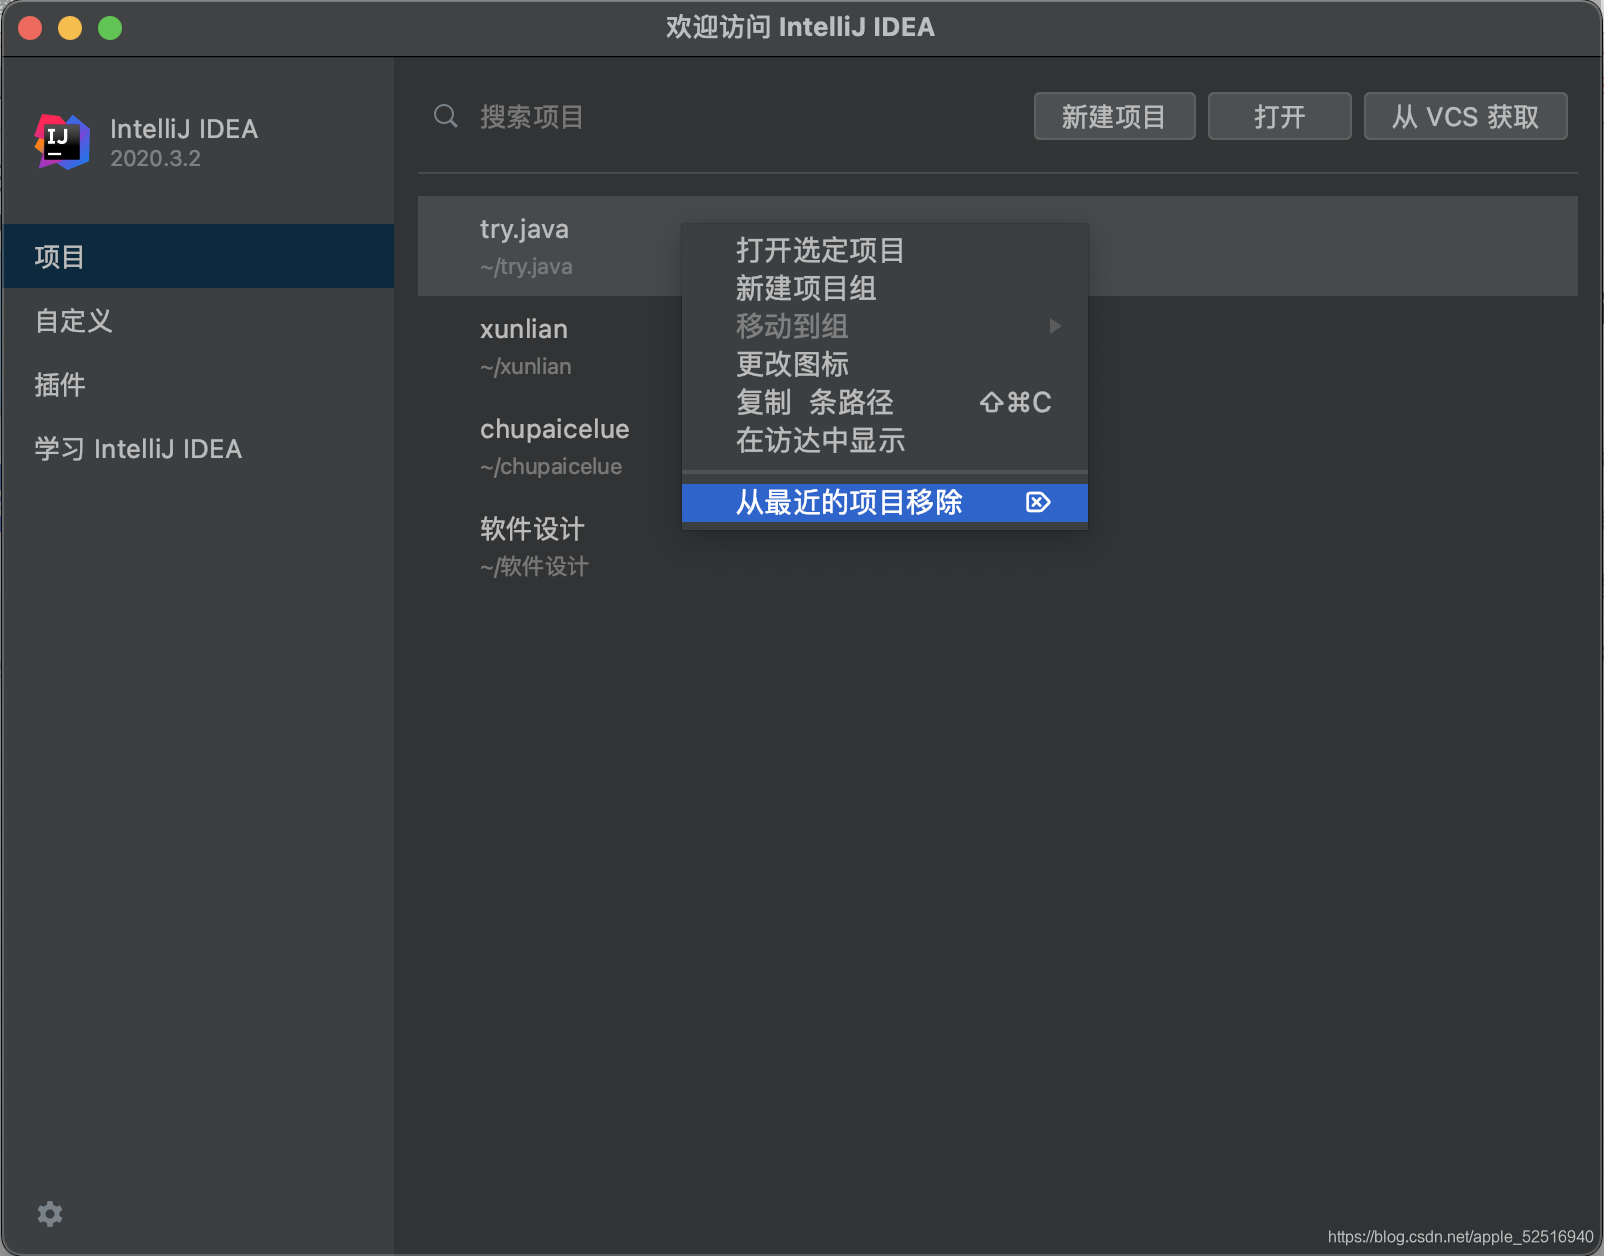Click the 从 VCS 获取 button
Viewport: 1604px width, 1256px height.
(x=1465, y=116)
